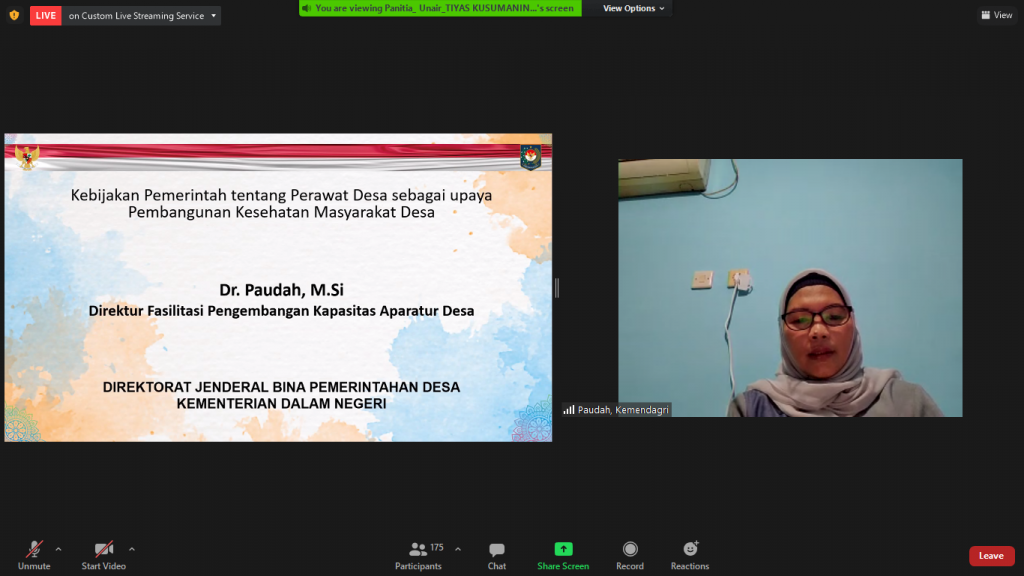Screen dimensions: 1024x576
Task: Click the divider handle between slide and video
Action: (x=557, y=288)
